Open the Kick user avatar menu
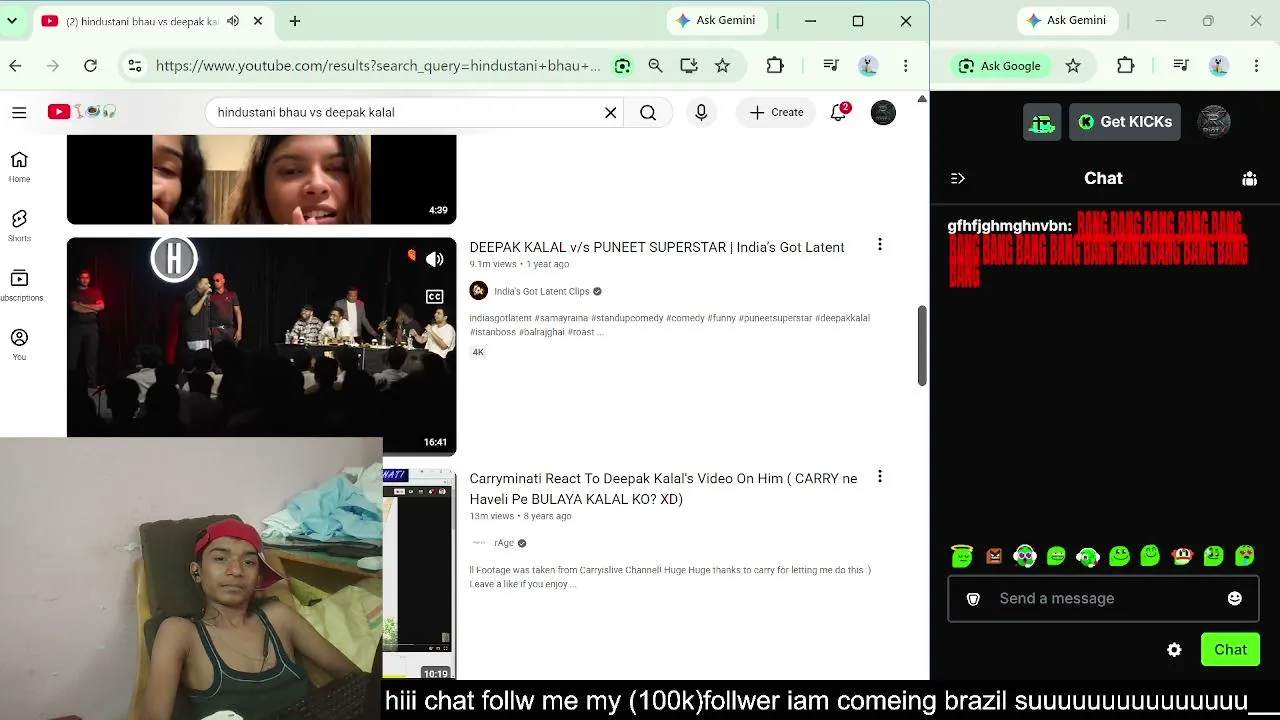1280x720 pixels. [x=1214, y=122]
